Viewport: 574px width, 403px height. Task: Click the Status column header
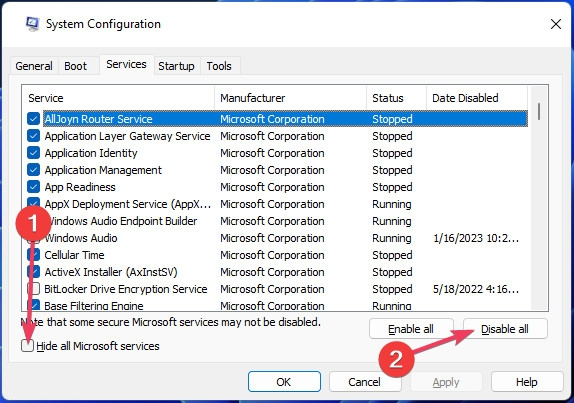396,98
